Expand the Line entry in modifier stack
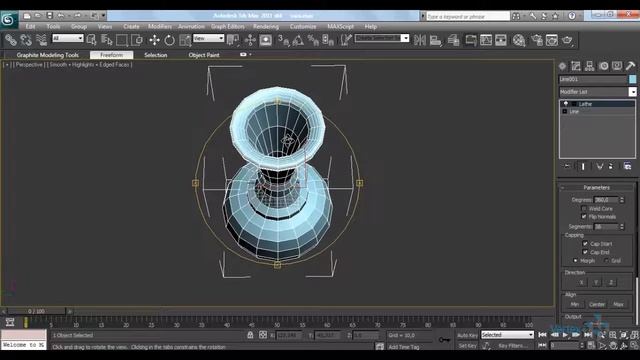Image resolution: width=640 pixels, height=360 pixels. tap(565, 111)
